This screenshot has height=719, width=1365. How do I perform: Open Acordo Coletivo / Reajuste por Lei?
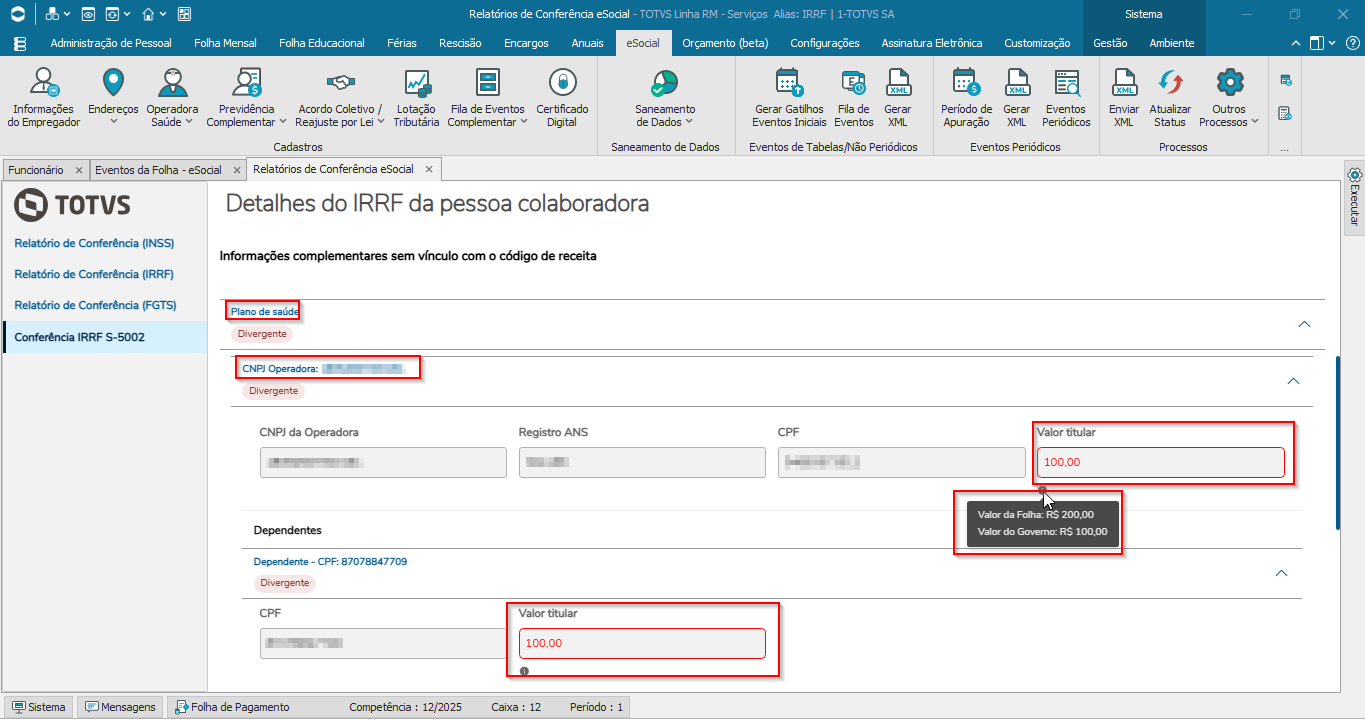[340, 98]
